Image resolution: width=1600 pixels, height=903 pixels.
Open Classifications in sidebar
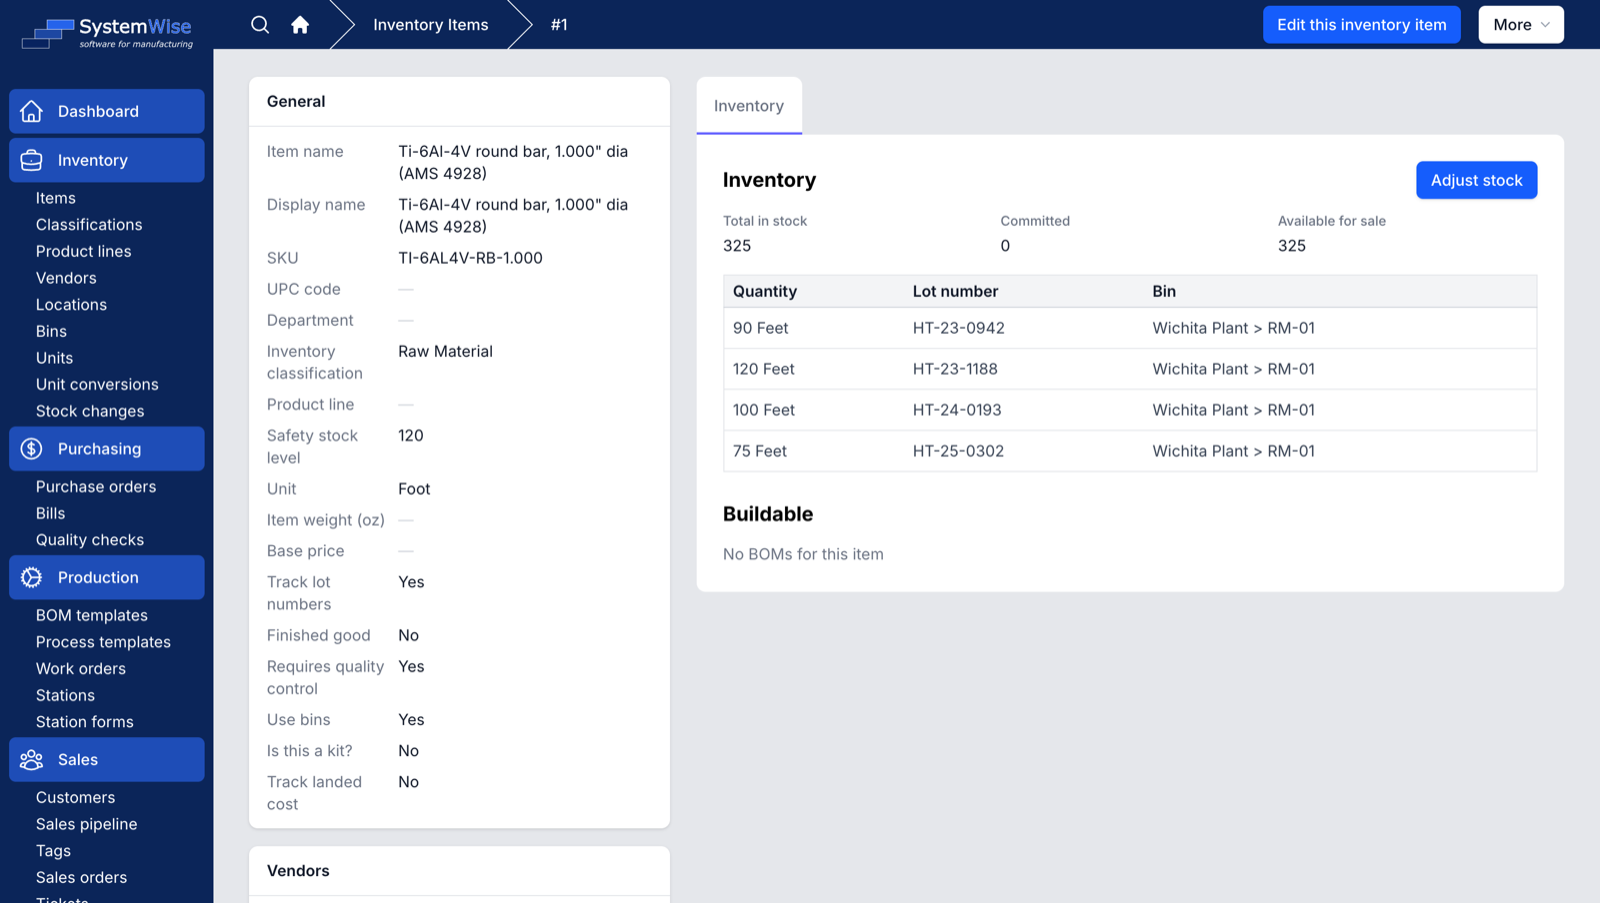tap(89, 225)
